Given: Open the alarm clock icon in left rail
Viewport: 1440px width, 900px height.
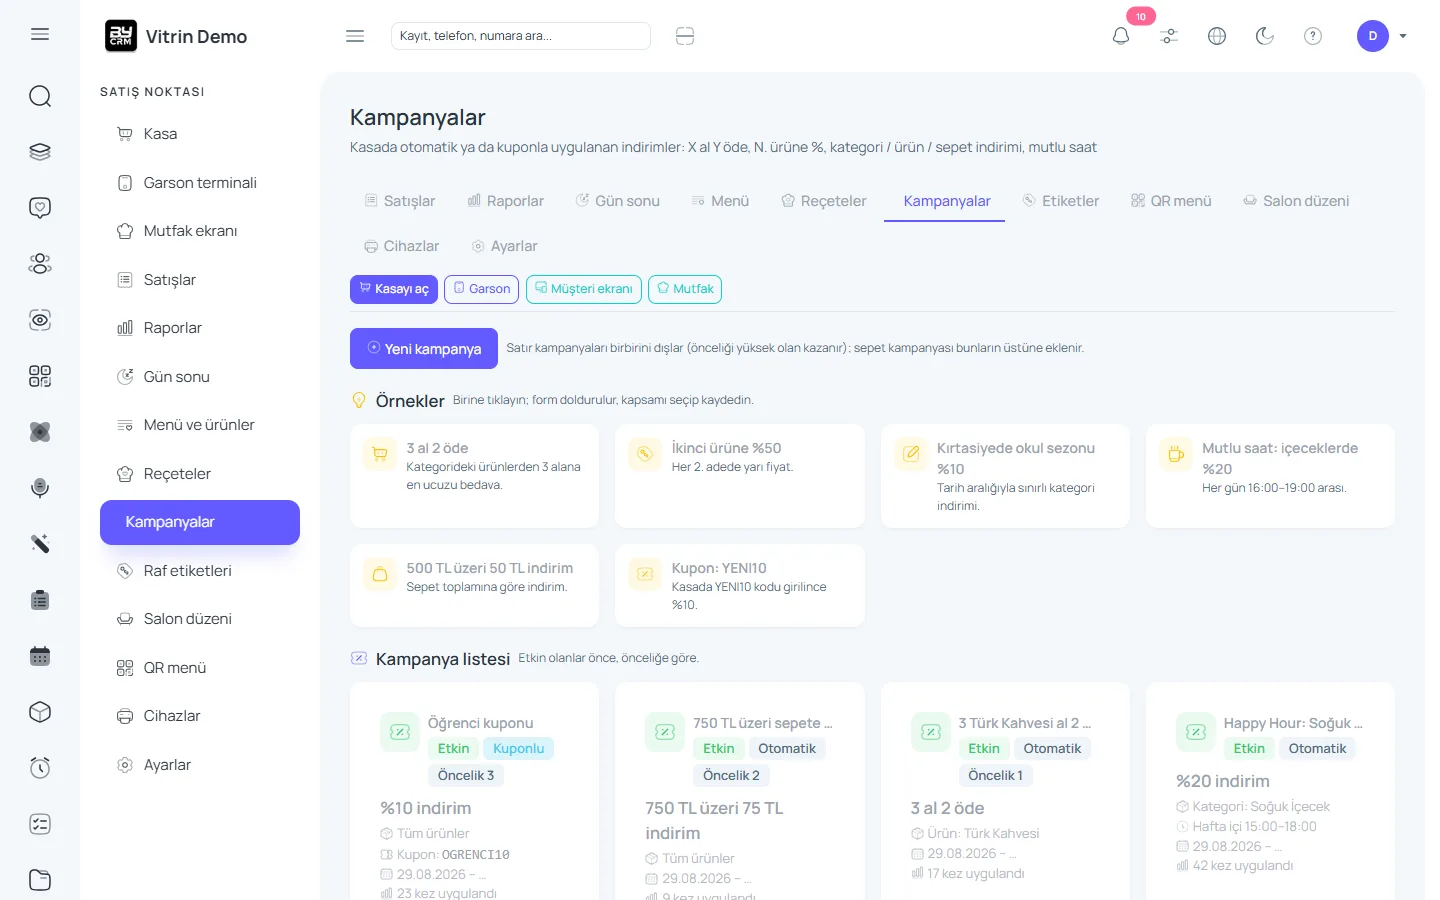Looking at the screenshot, I should [40, 768].
